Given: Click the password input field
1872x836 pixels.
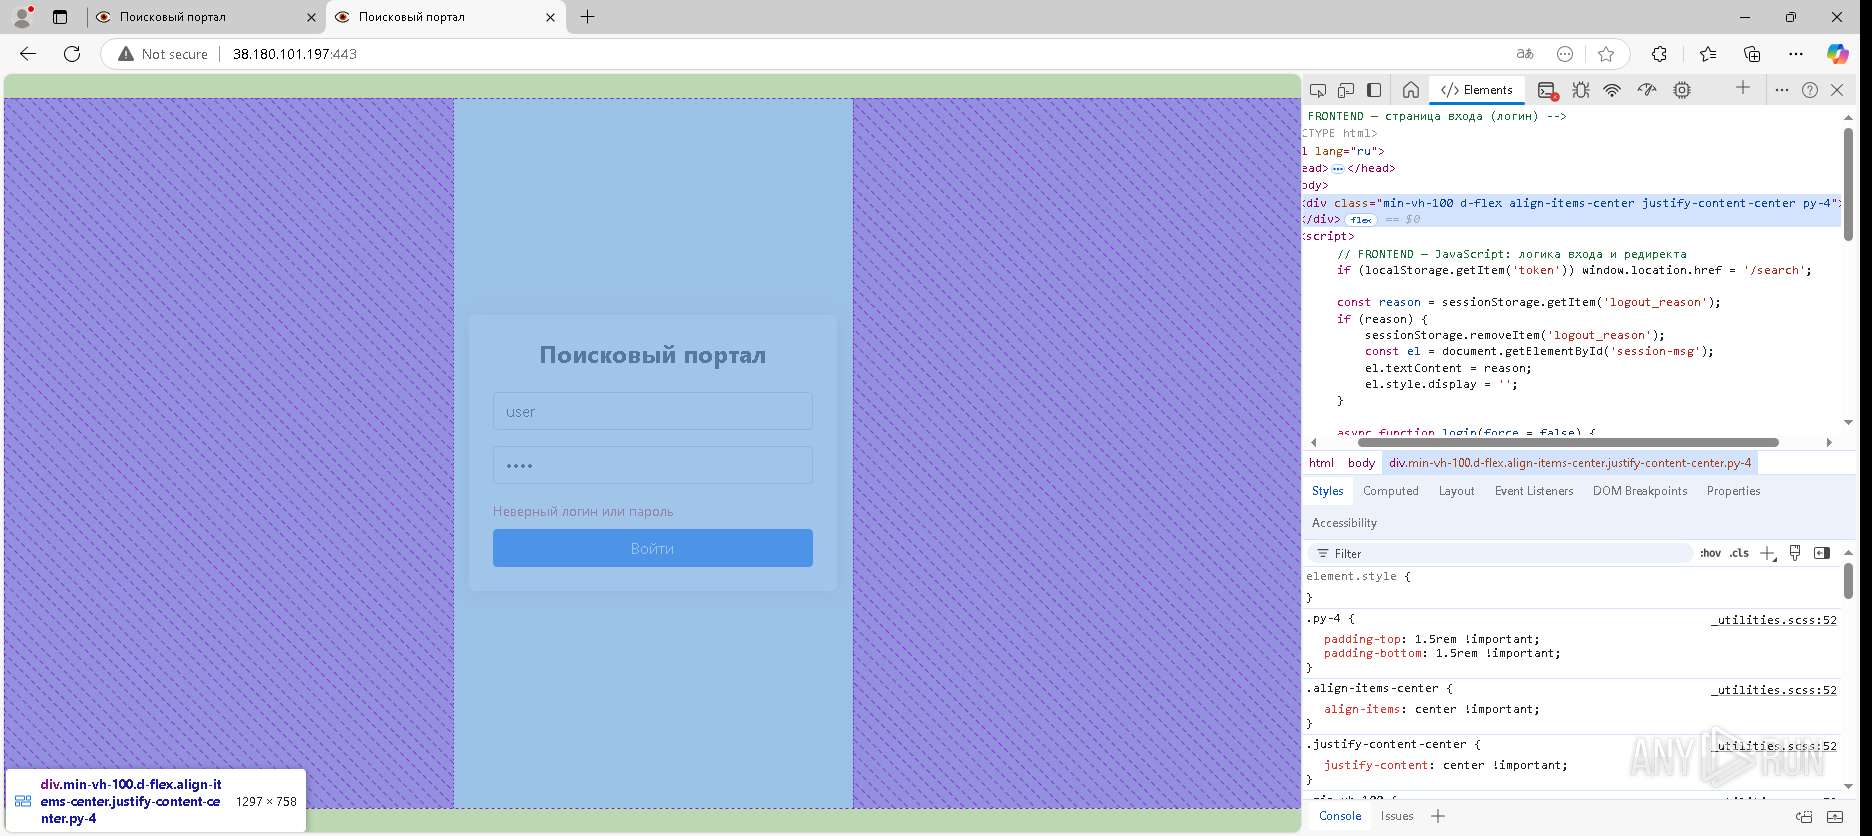Looking at the screenshot, I should pos(652,465).
